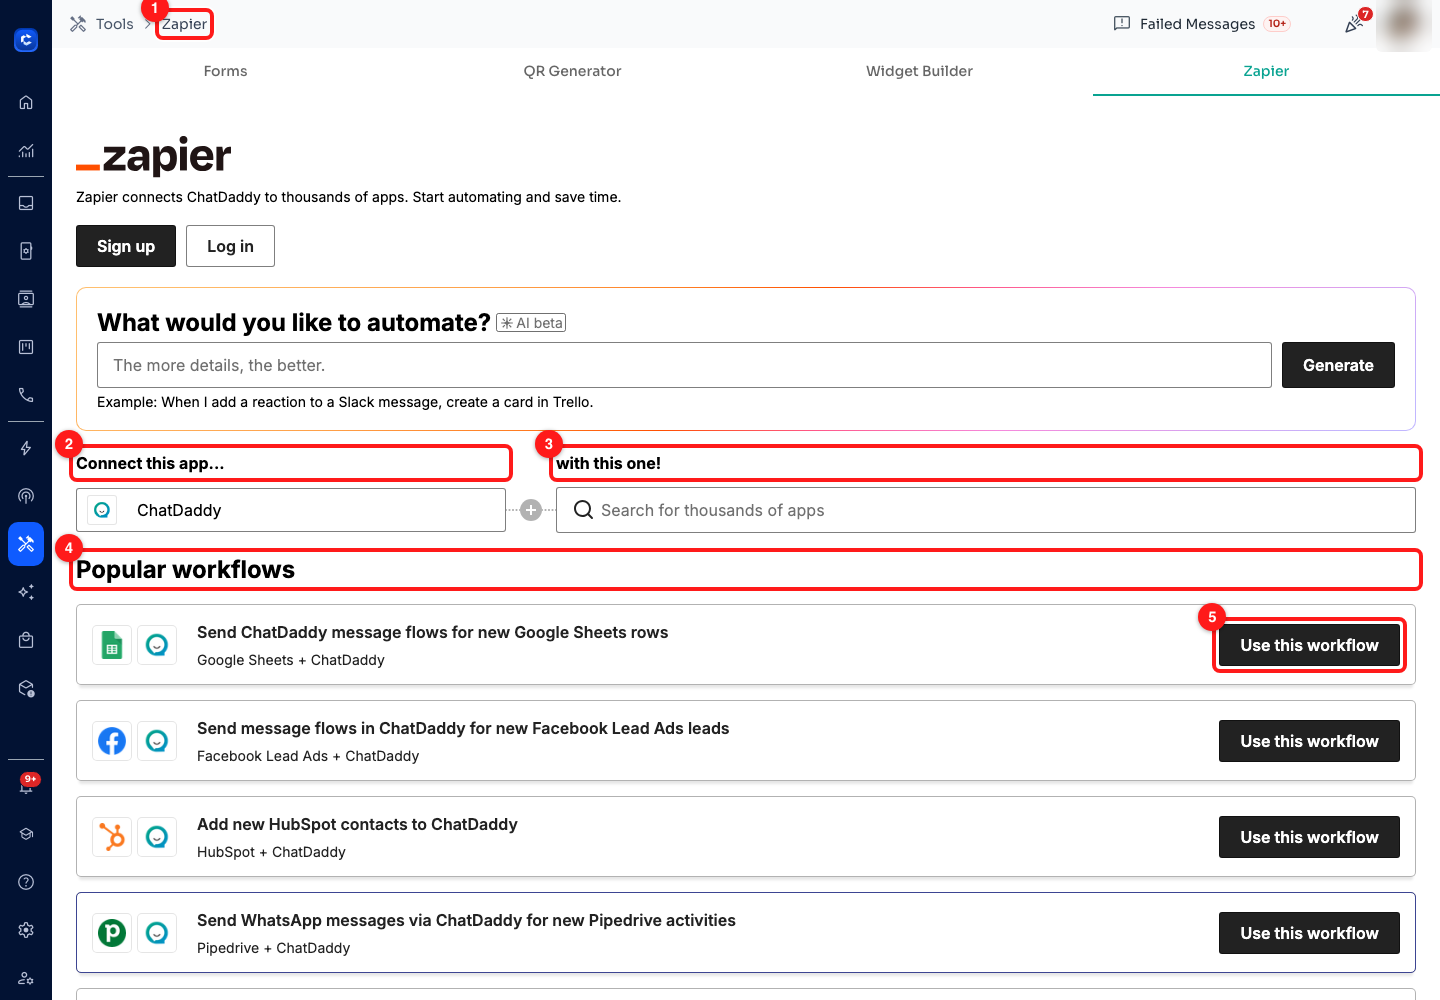Click the Facebook icon in Lead Ads workflow

click(x=112, y=741)
